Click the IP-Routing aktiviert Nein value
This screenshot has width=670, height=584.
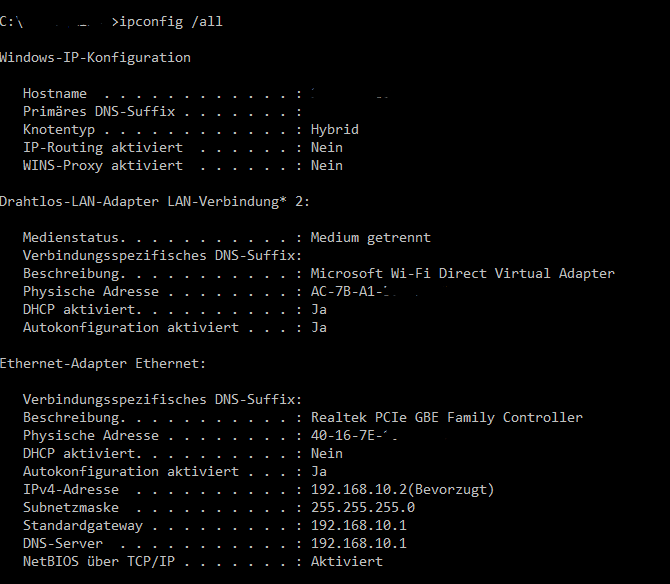click(326, 147)
